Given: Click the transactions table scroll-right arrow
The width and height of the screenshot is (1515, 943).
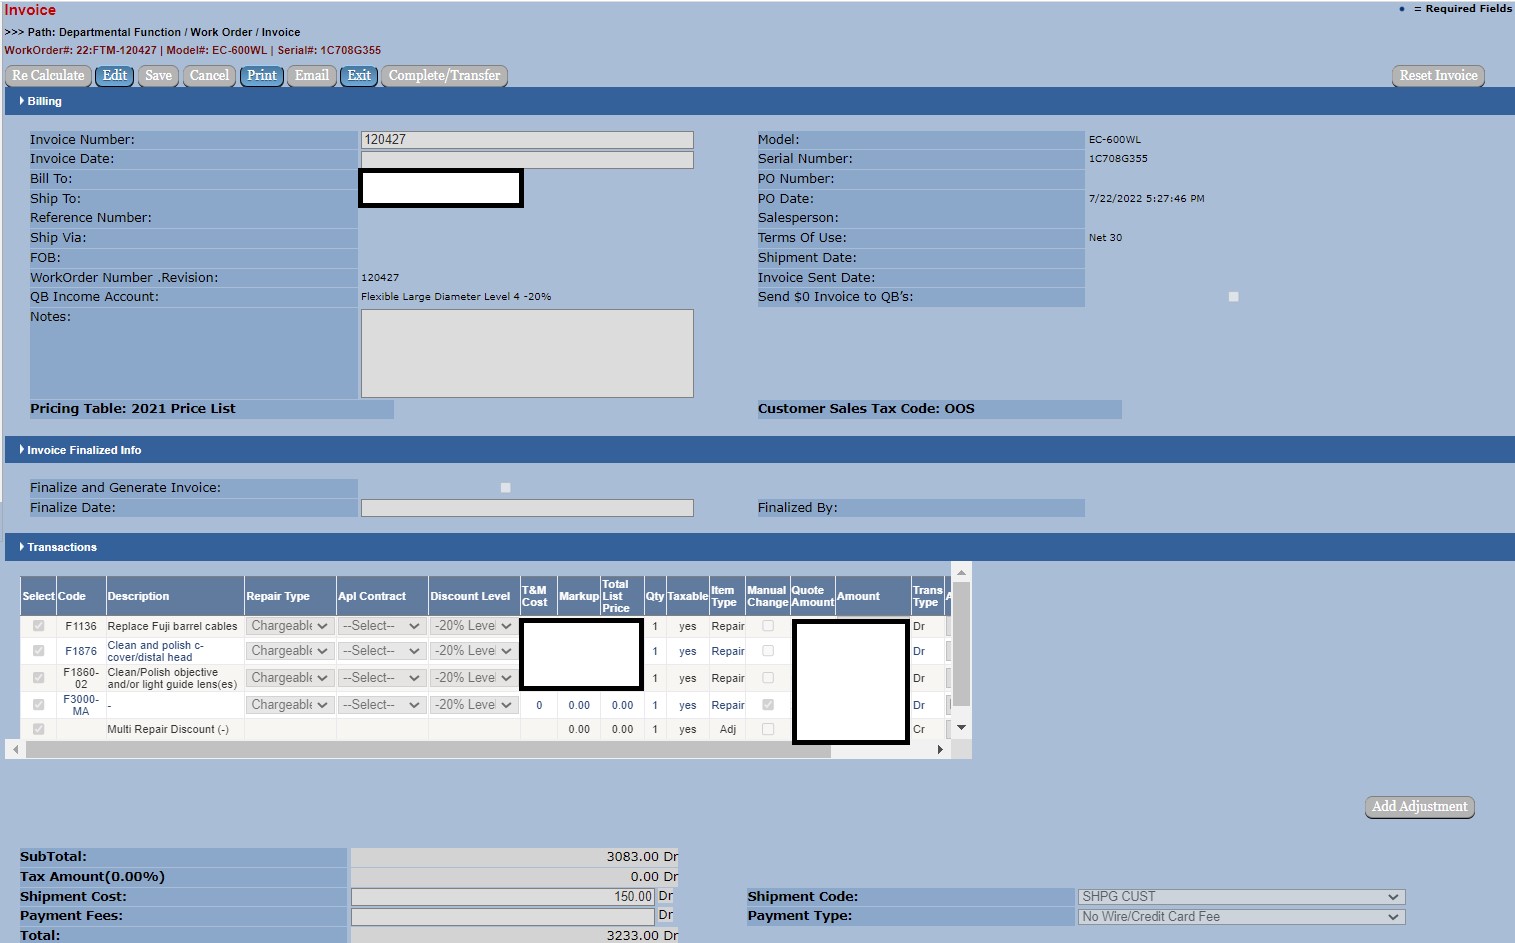Looking at the screenshot, I should tap(940, 749).
